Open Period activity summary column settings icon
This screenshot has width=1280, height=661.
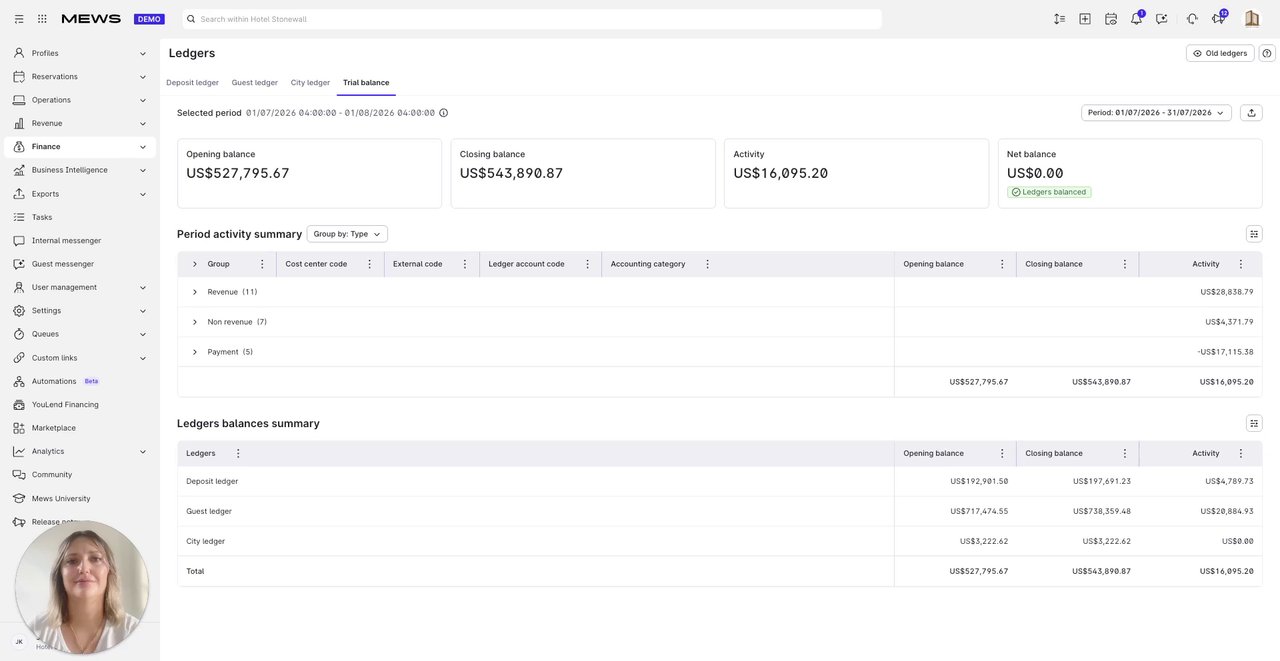1254,234
